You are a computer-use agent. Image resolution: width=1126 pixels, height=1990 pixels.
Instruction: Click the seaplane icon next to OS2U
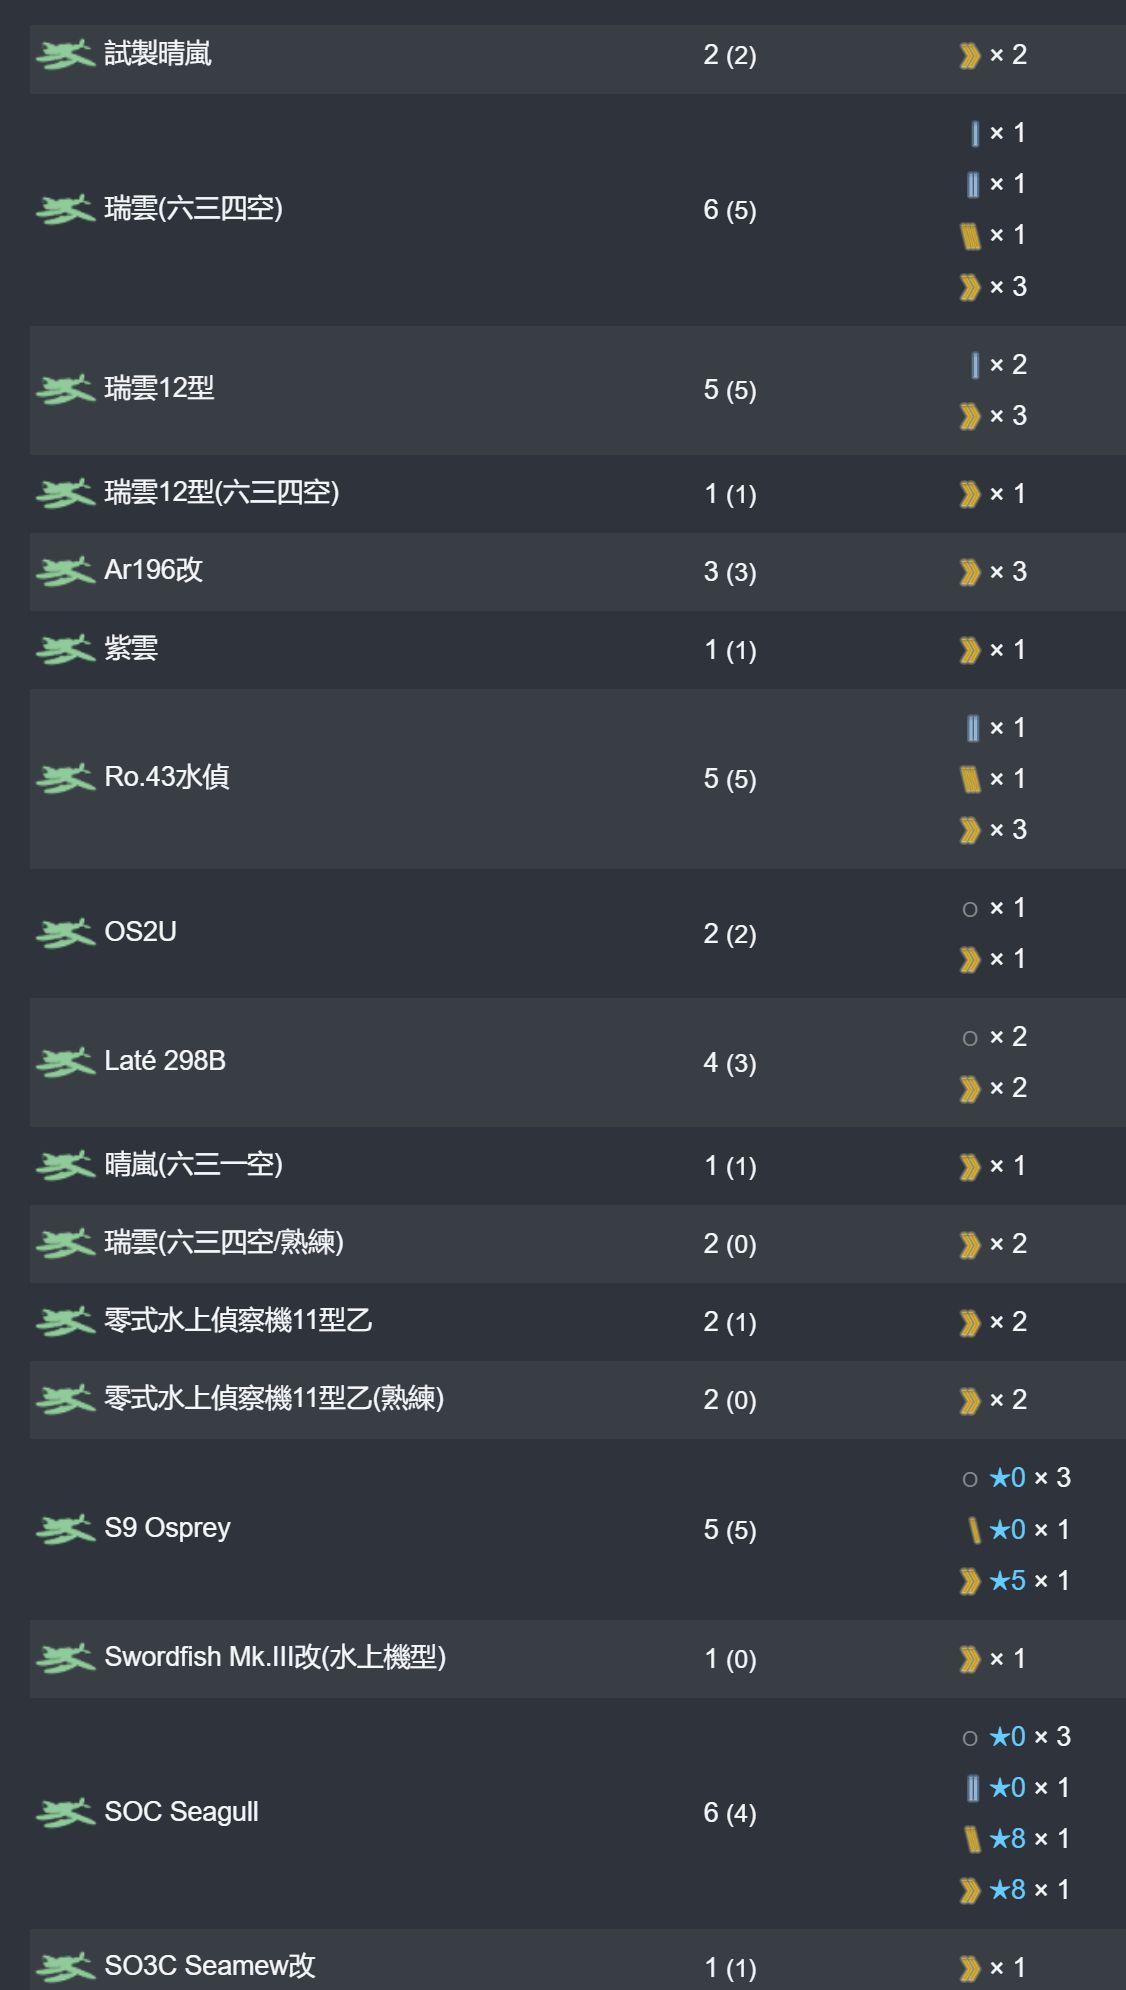(65, 933)
